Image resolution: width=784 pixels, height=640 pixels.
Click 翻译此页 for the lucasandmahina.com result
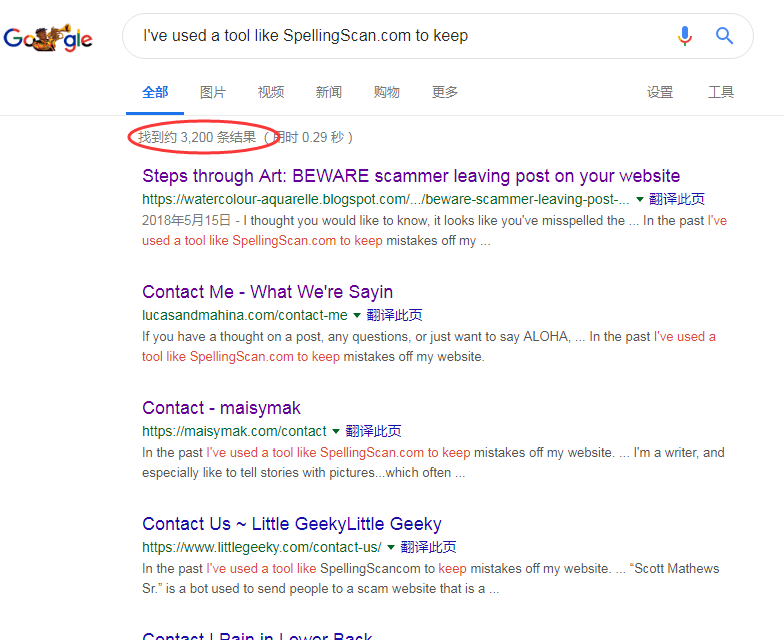coord(394,315)
